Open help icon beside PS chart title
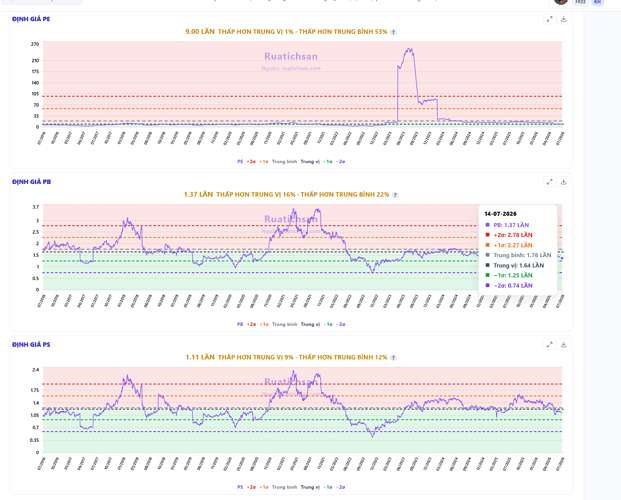The width and height of the screenshot is (621, 500). (393, 358)
